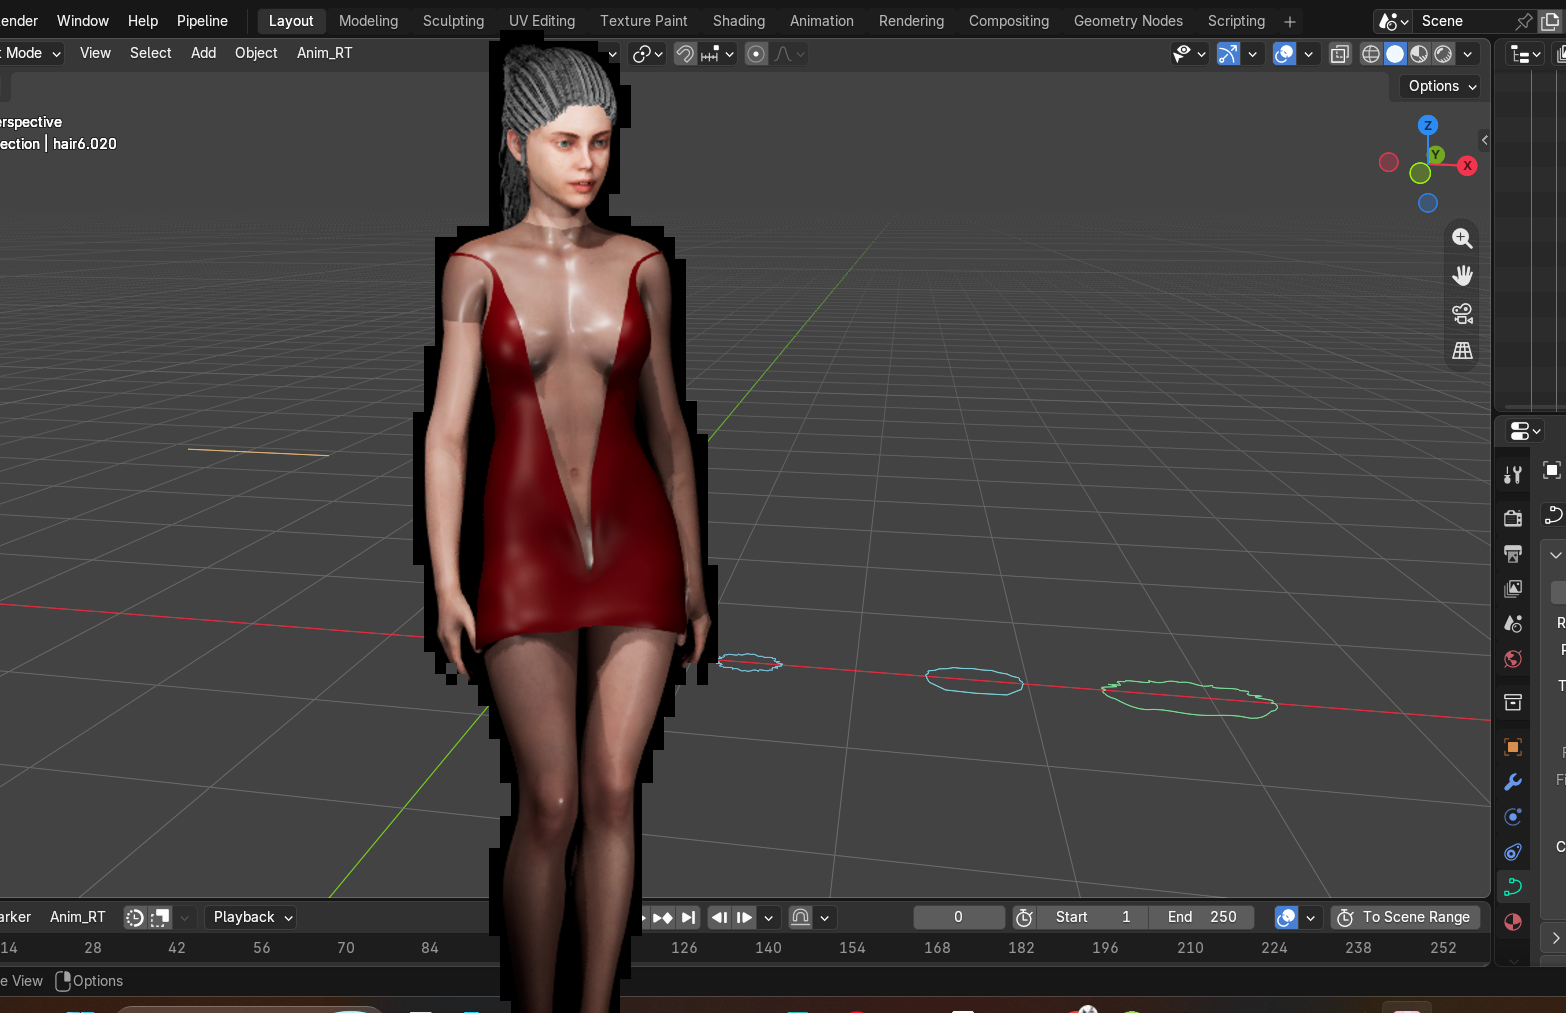Open the Window menu

[83, 21]
